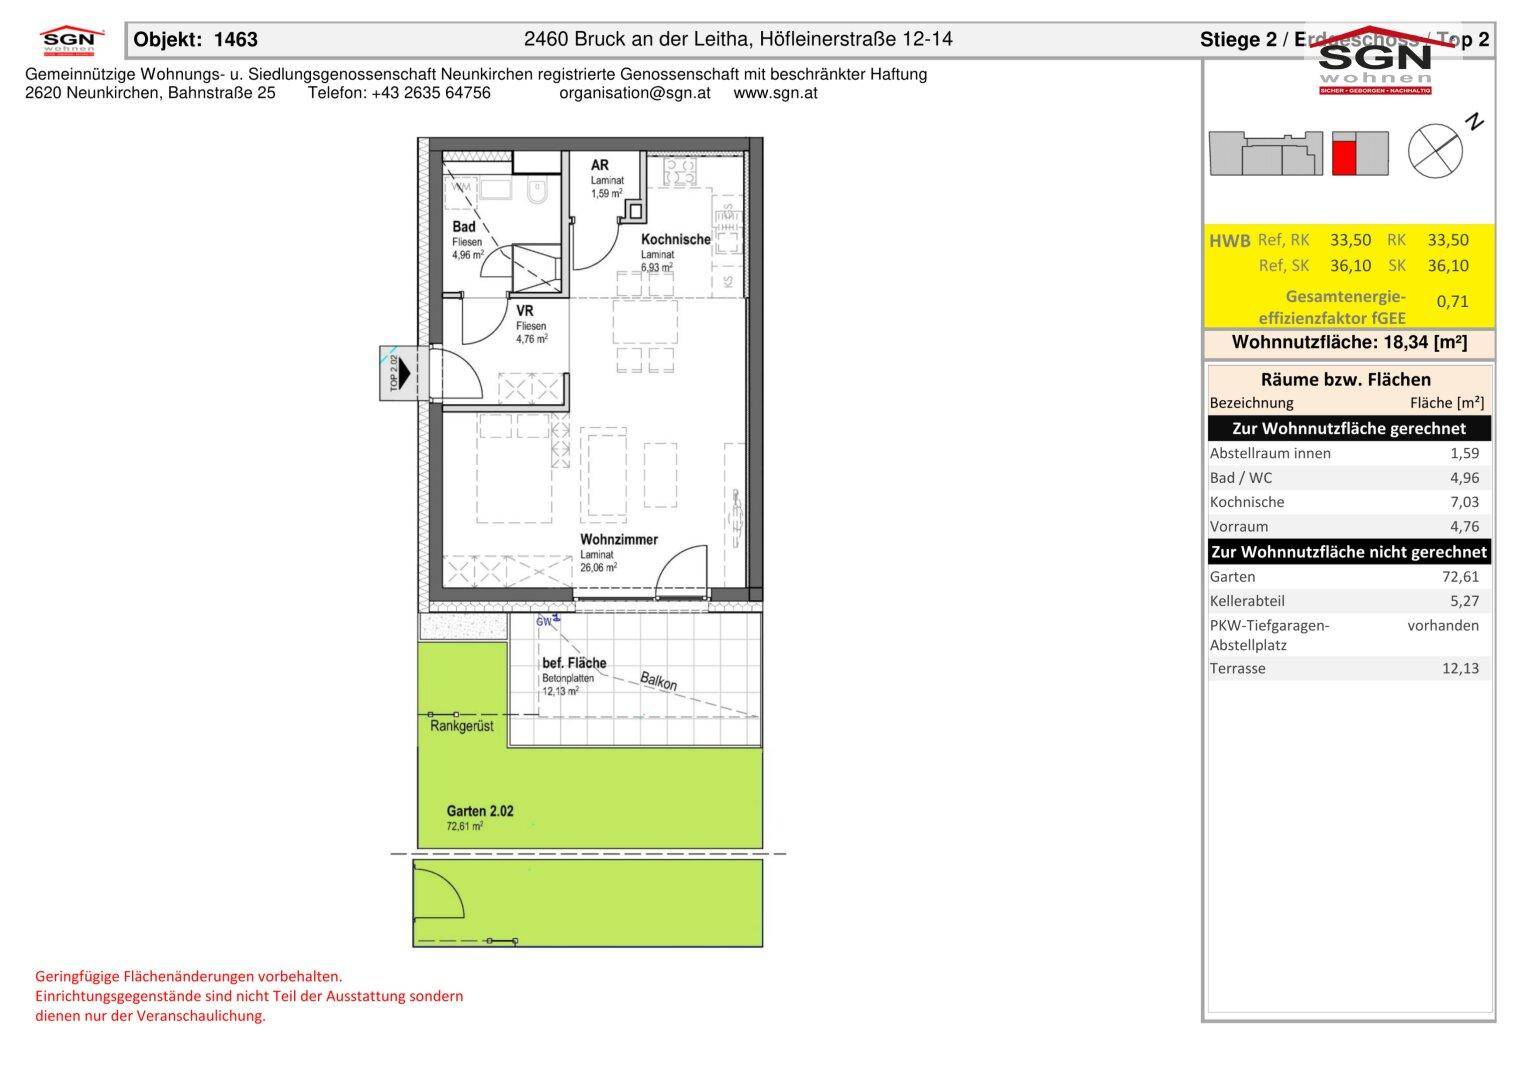This screenshot has width=1529, height=1080.
Task: Click the 'Wohnnutzfläche: 18,34 [m²]' line
Action: coord(1349,342)
